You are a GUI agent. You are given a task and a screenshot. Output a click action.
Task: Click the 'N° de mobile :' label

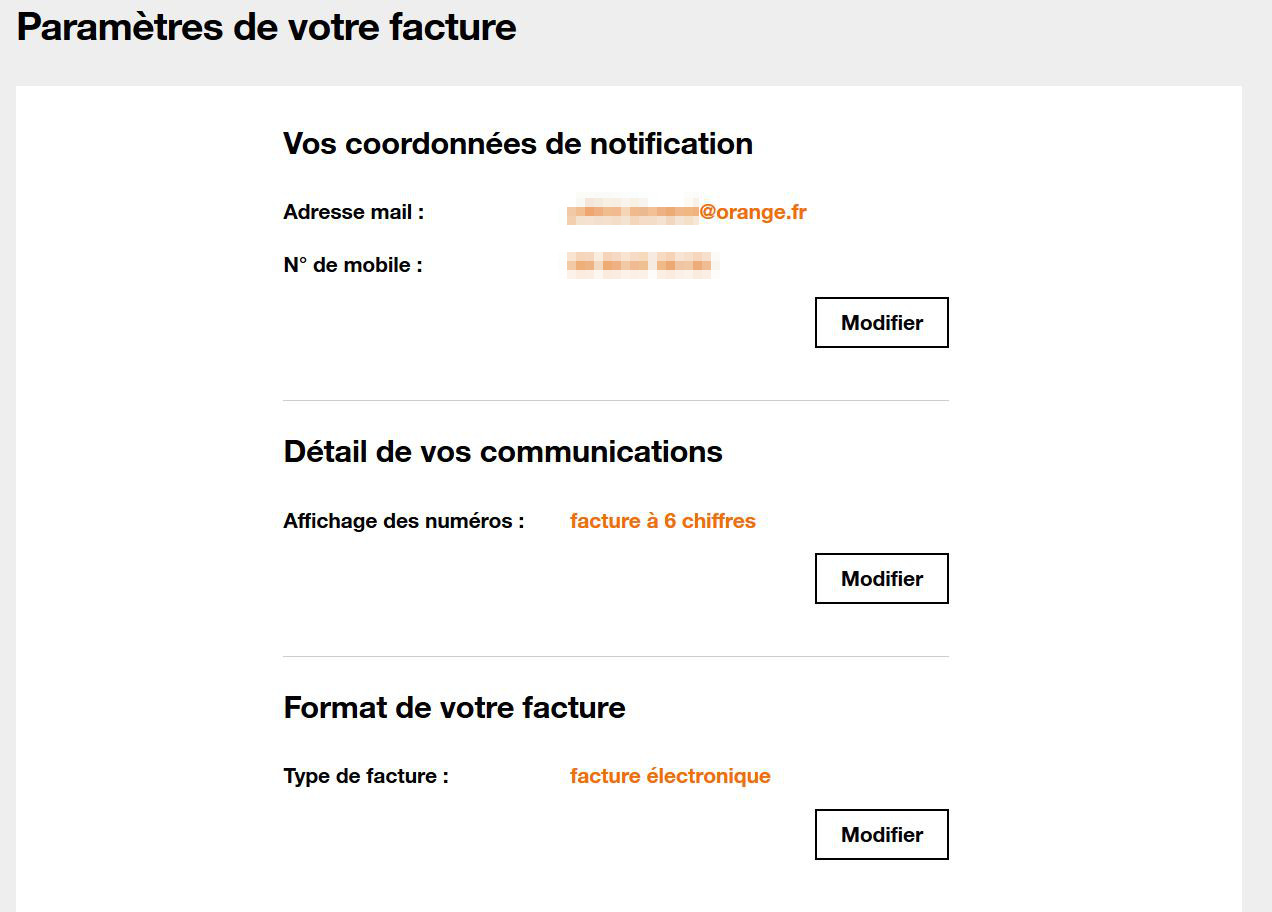tap(353, 266)
